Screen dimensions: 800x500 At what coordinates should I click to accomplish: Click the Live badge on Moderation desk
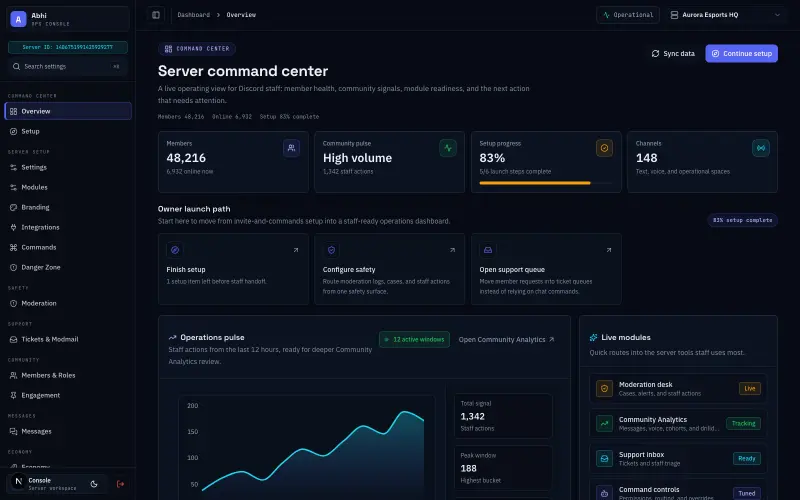point(749,388)
